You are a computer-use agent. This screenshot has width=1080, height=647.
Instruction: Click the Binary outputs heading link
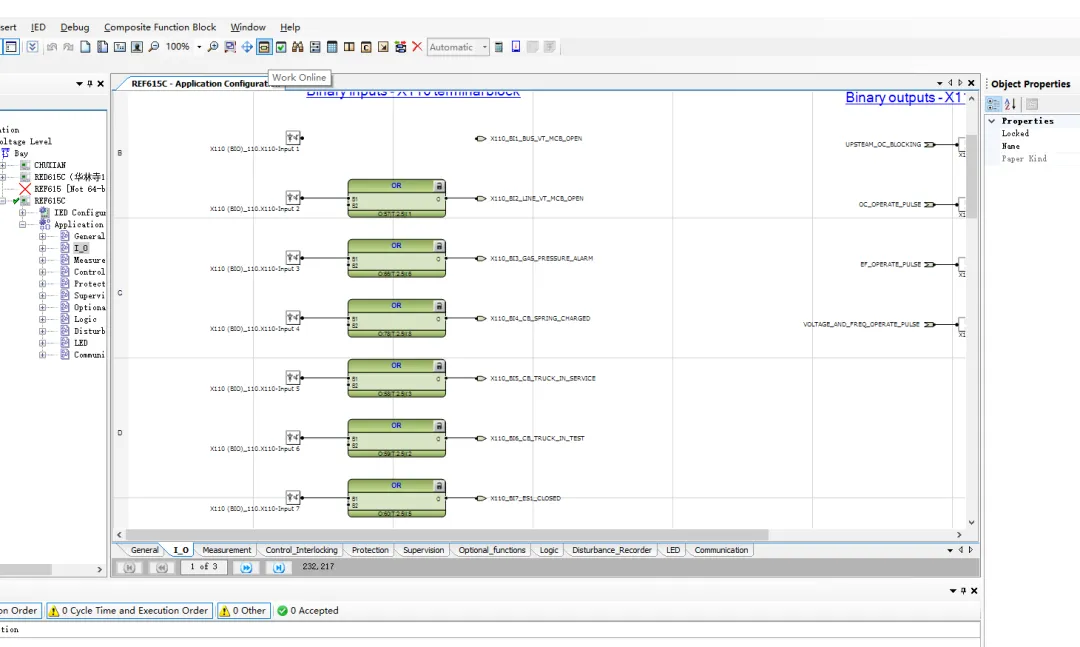[x=905, y=98]
